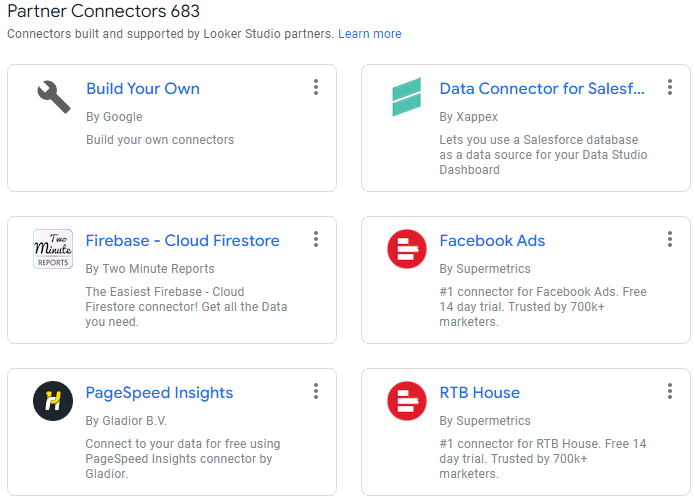The image size is (695, 499).
Task: Click the Gladior logo on PageSpeed Insights card
Action: [53, 401]
